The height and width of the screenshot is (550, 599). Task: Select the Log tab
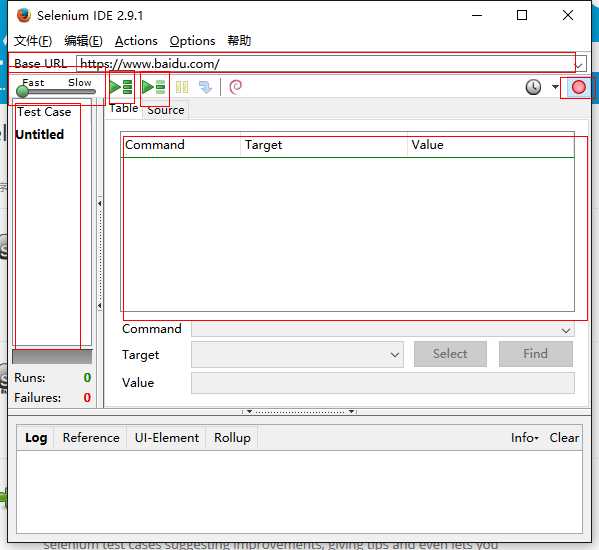click(x=36, y=438)
